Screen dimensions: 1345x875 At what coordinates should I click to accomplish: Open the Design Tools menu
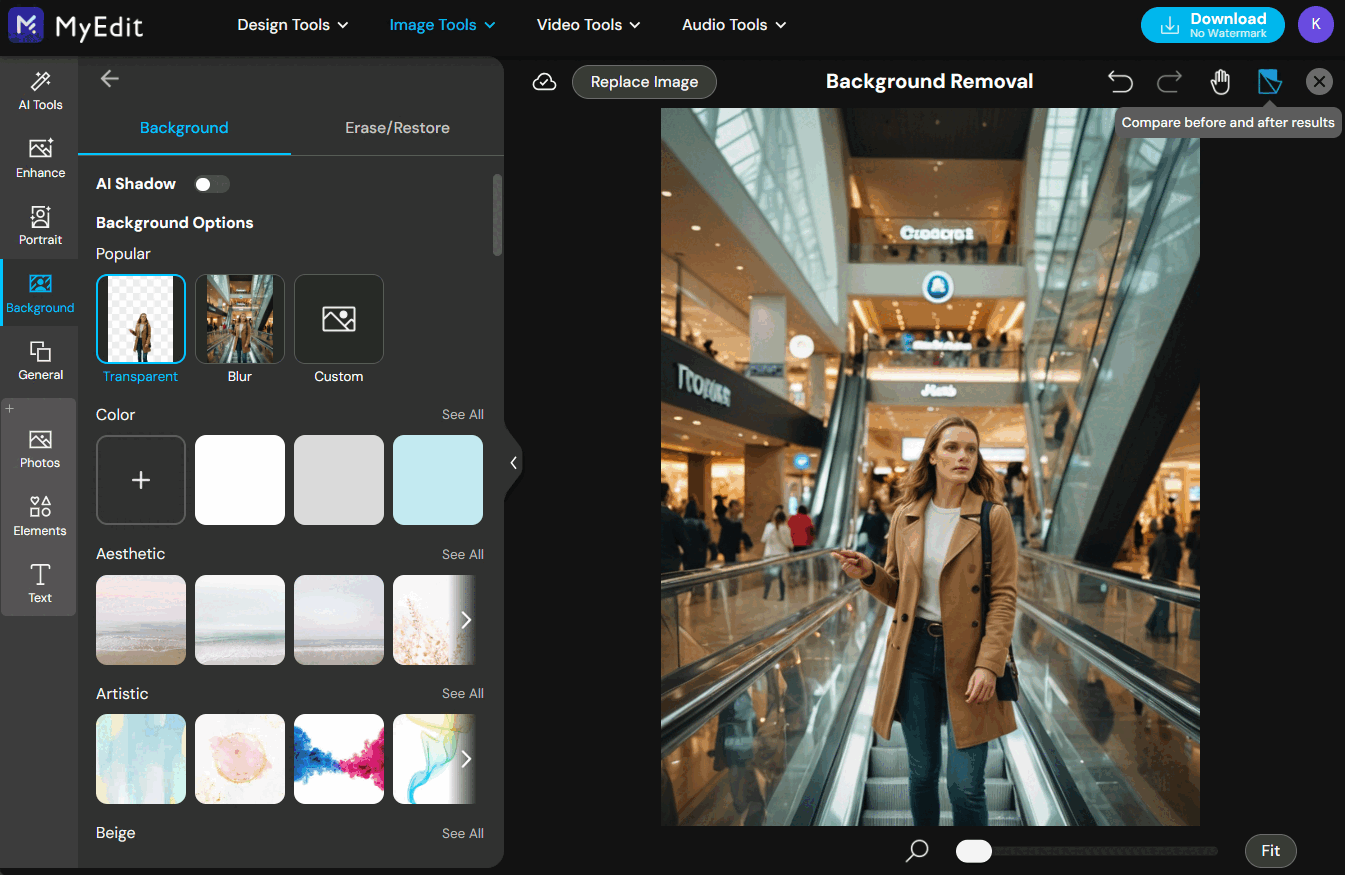292,25
